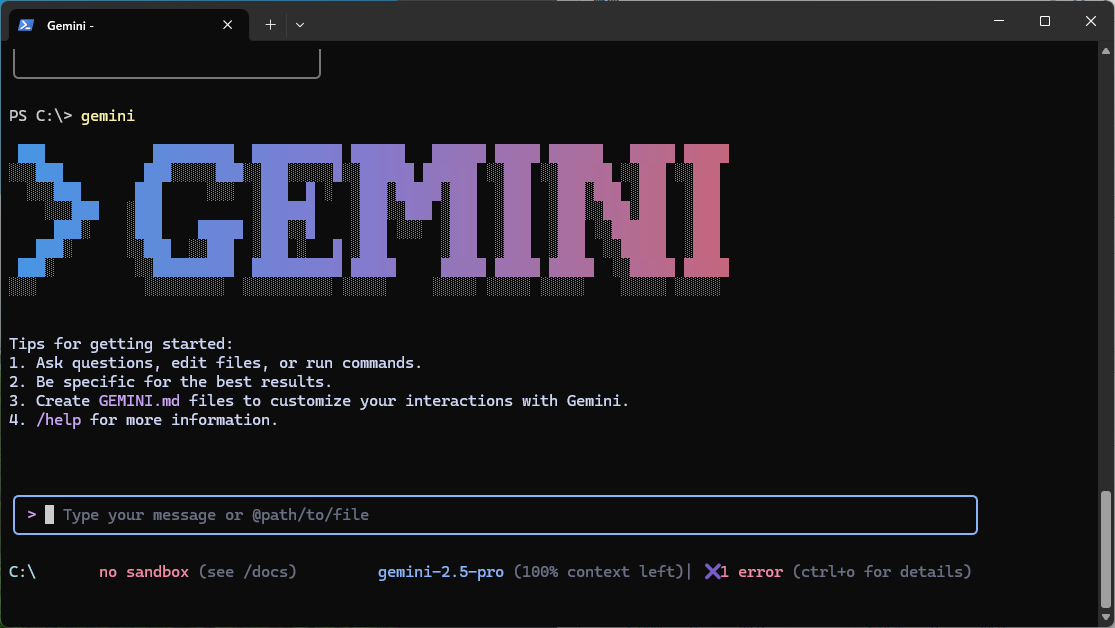Click the 'no sandbox' status text

[x=144, y=572]
